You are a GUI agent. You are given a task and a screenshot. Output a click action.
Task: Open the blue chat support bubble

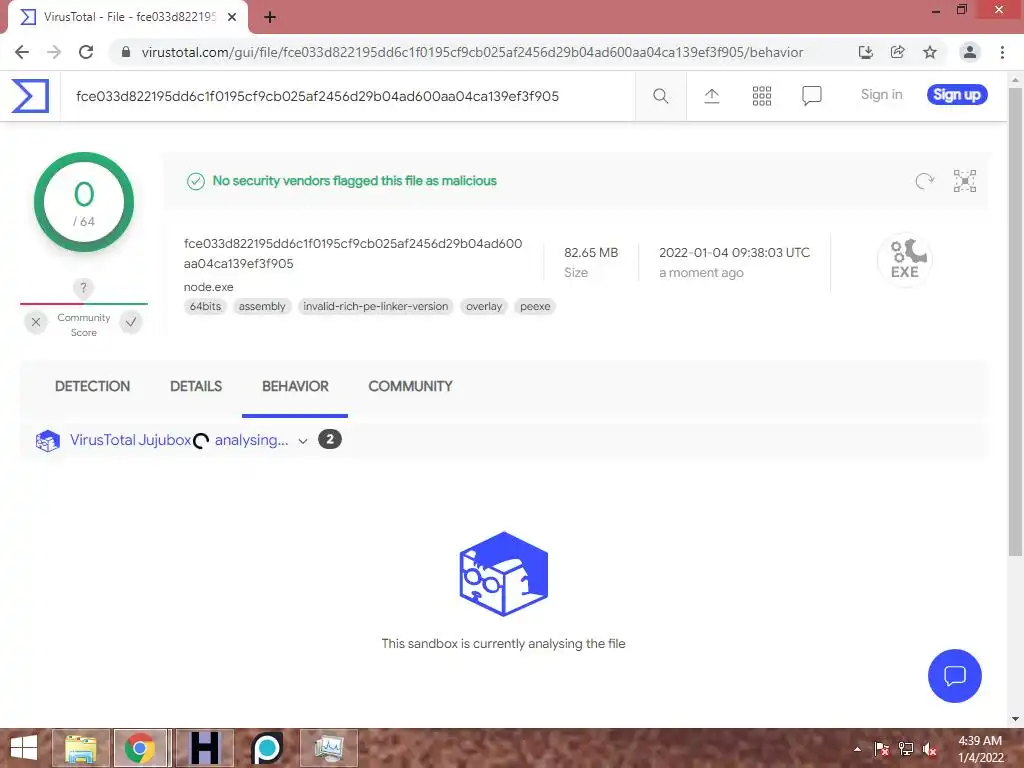pyautogui.click(x=954, y=676)
